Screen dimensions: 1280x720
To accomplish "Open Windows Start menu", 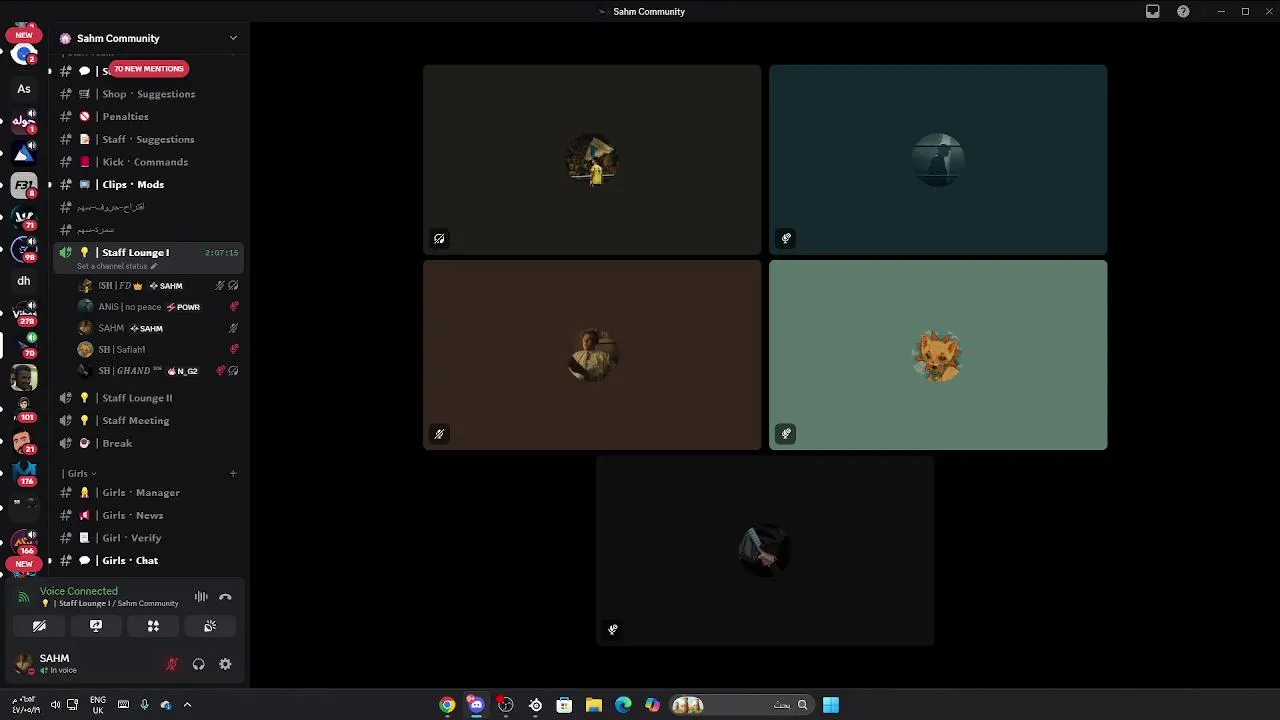I will (x=831, y=705).
